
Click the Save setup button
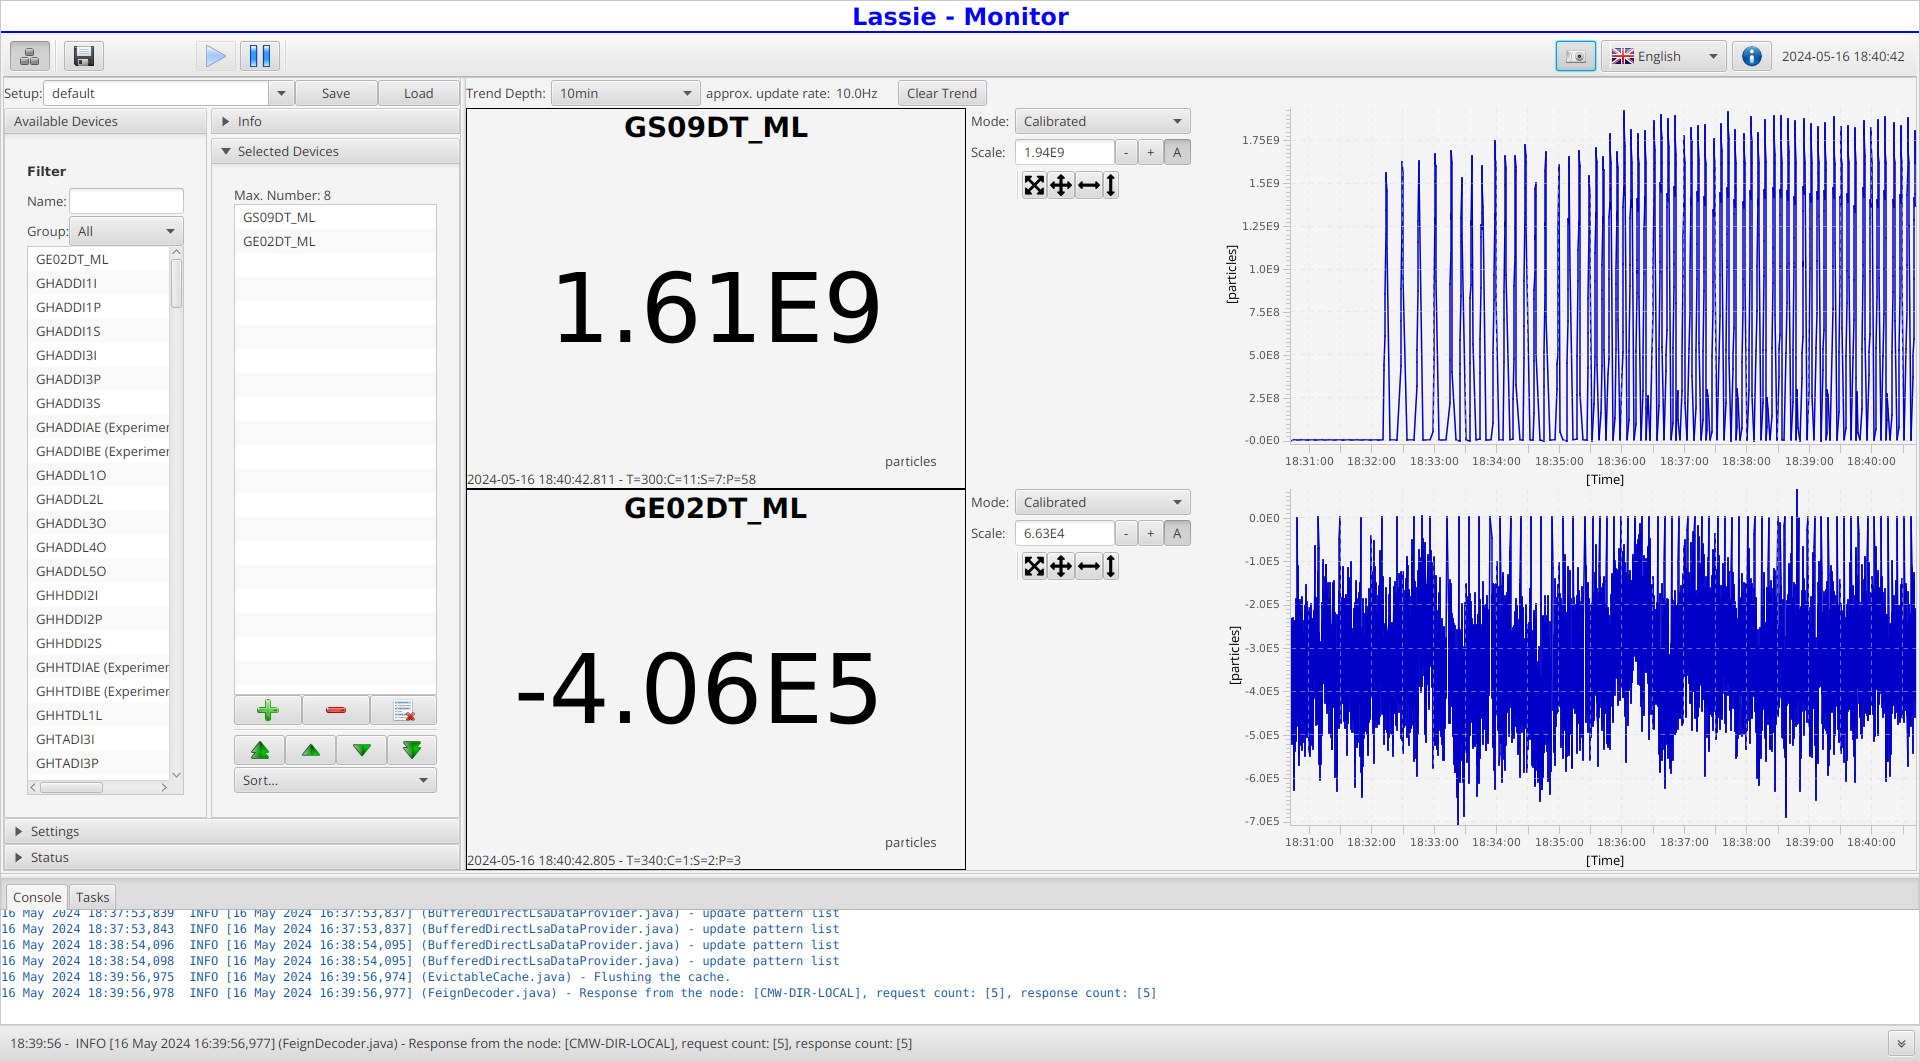pos(336,93)
